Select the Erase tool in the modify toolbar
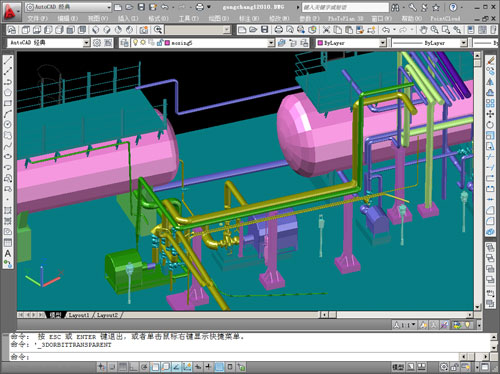Image resolution: width=500 pixels, height=374 pixels. tap(490, 60)
